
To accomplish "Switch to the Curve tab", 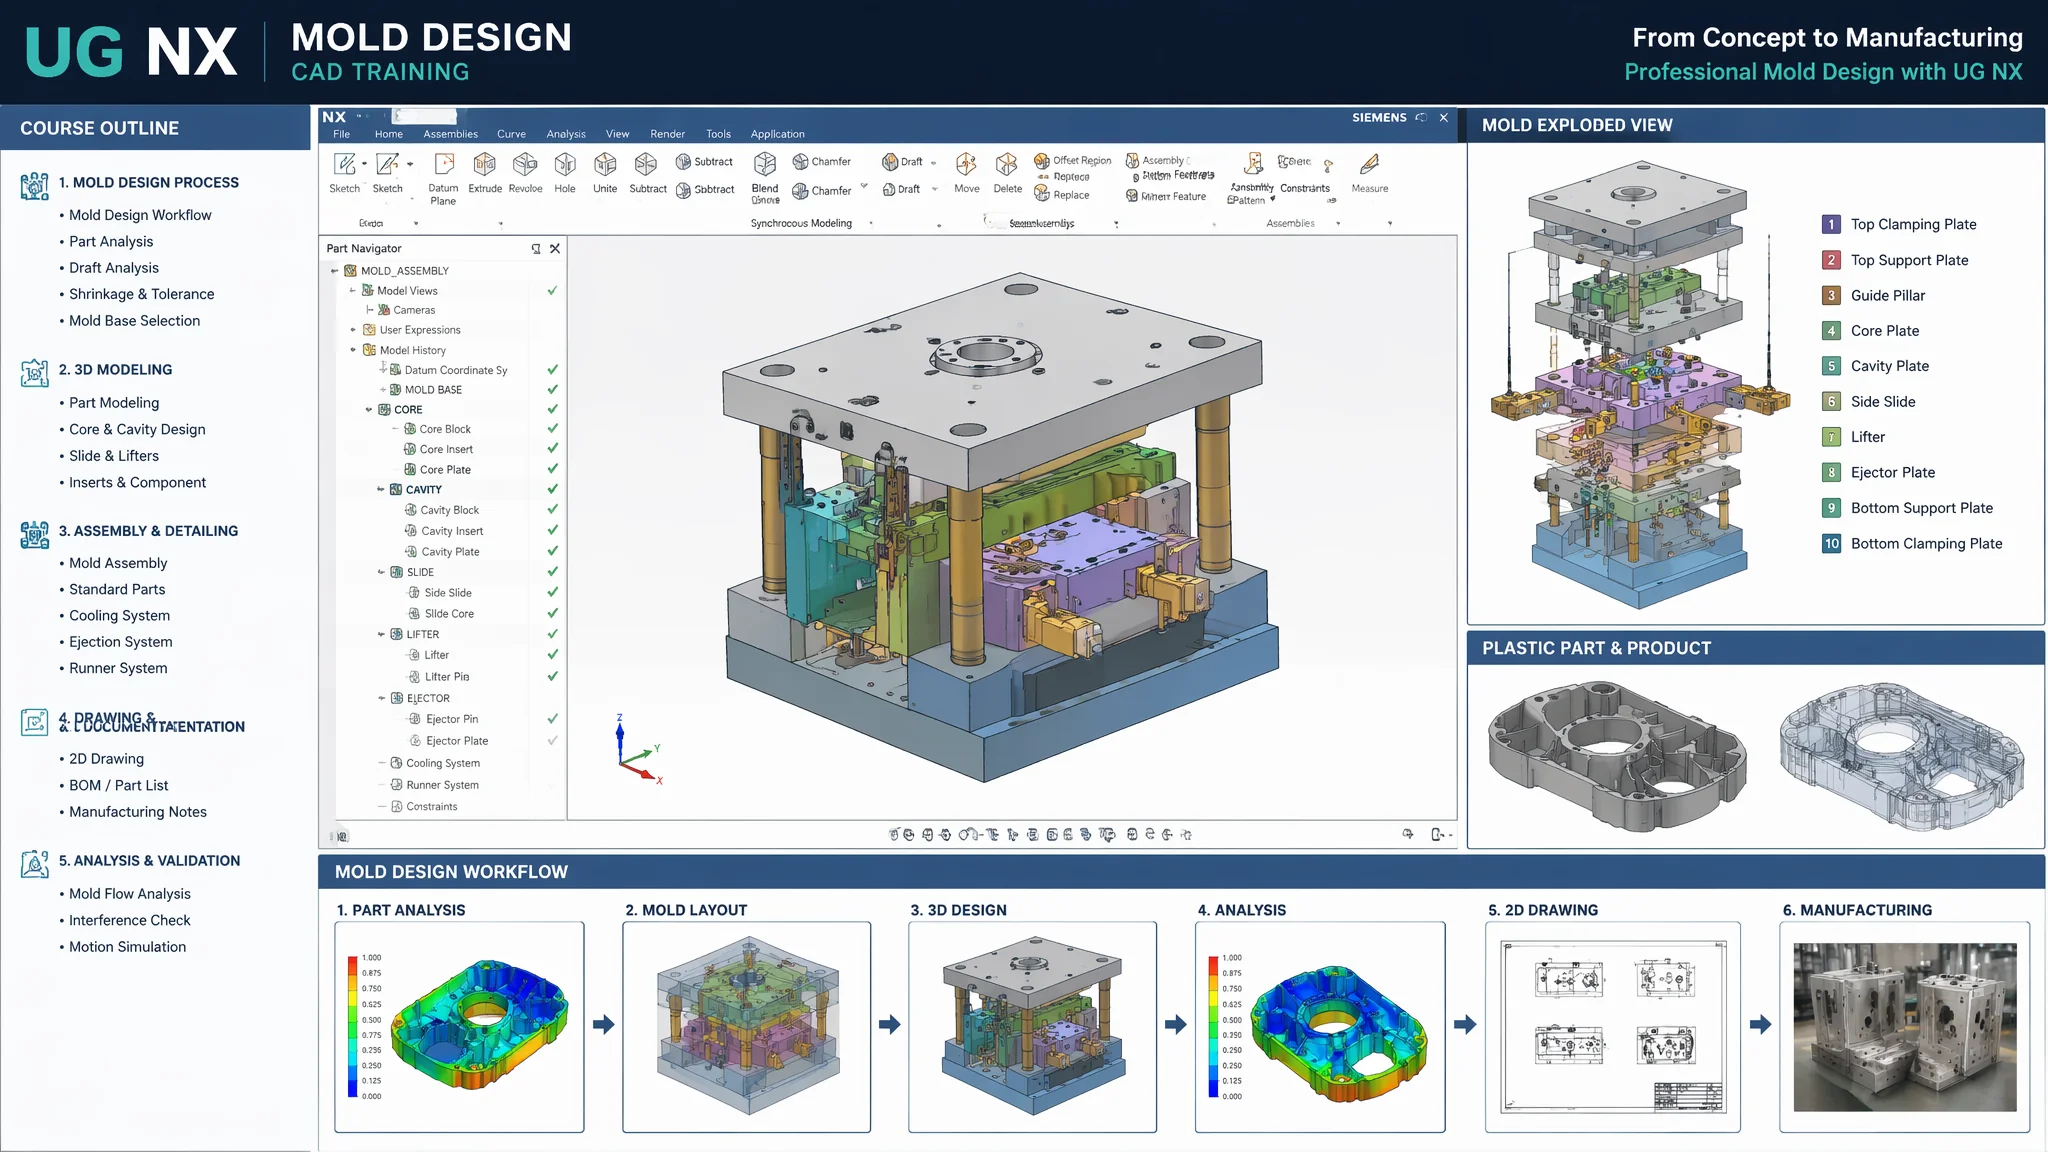I will coord(512,134).
